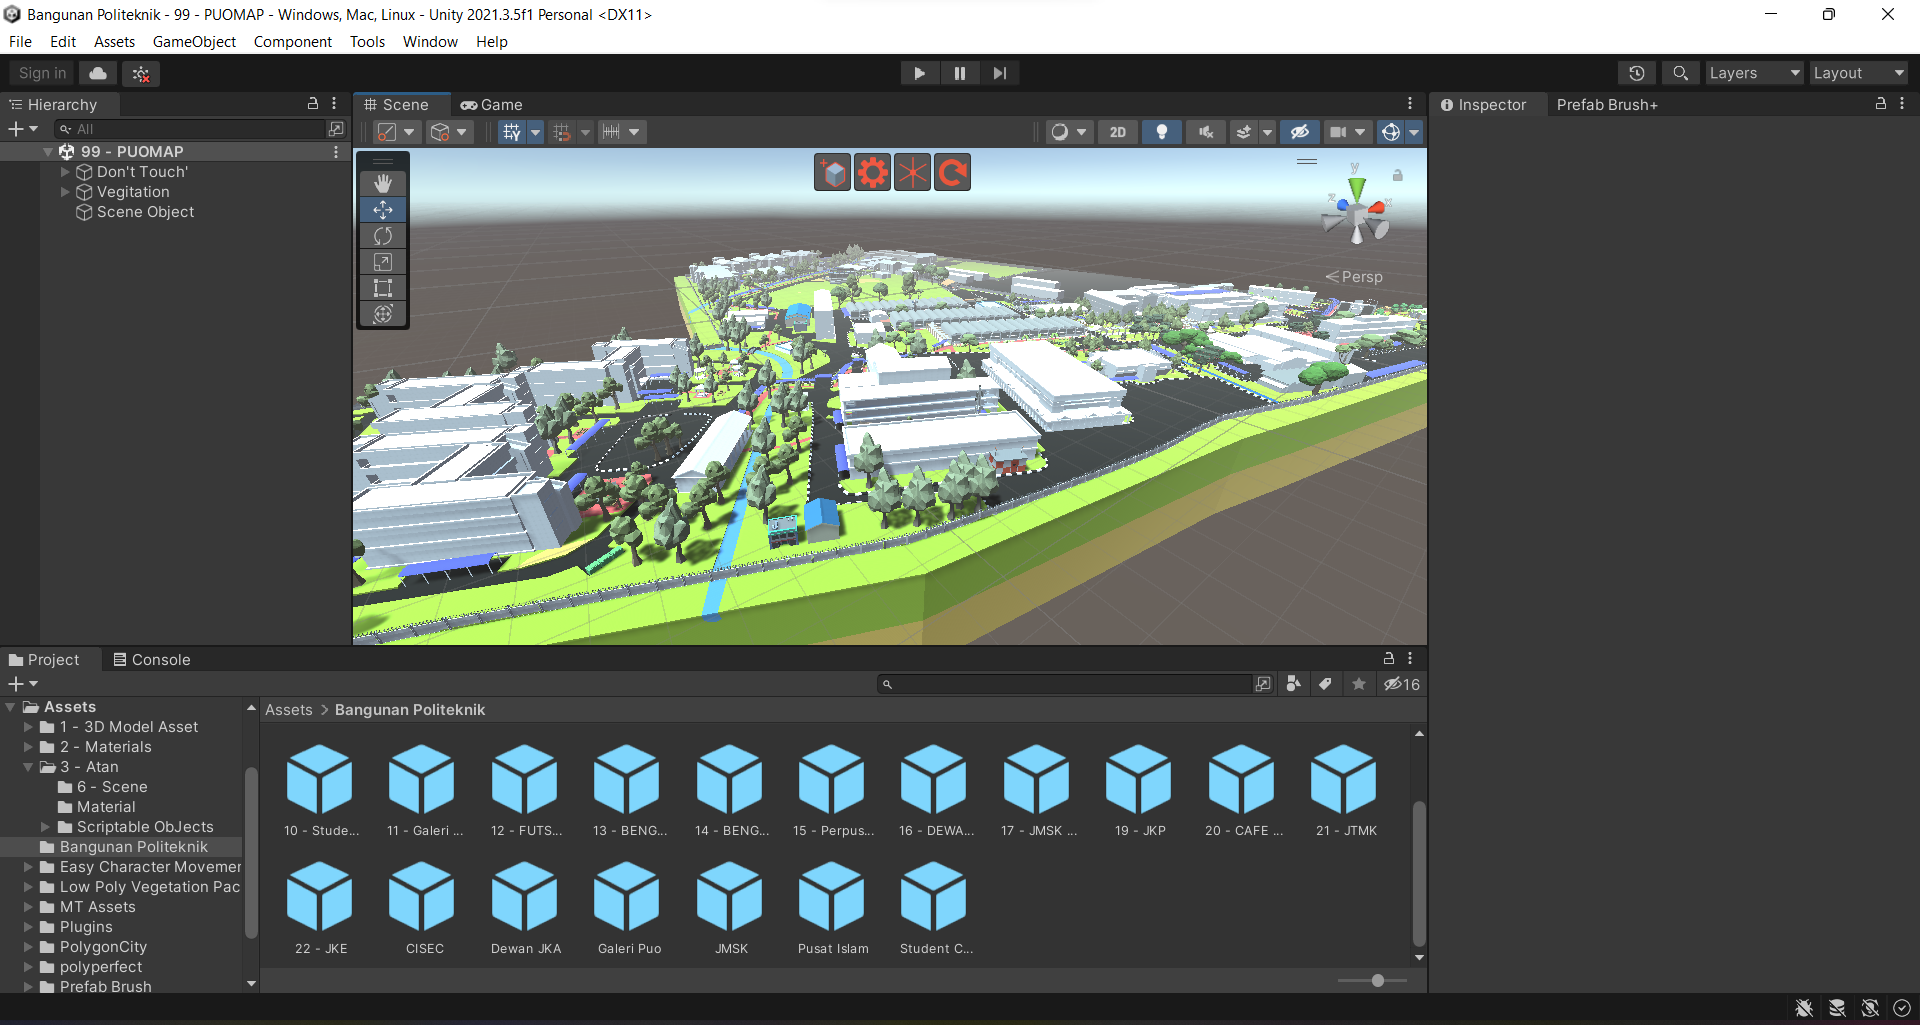
Task: Adjust the asset icon size slider
Action: [1377, 981]
